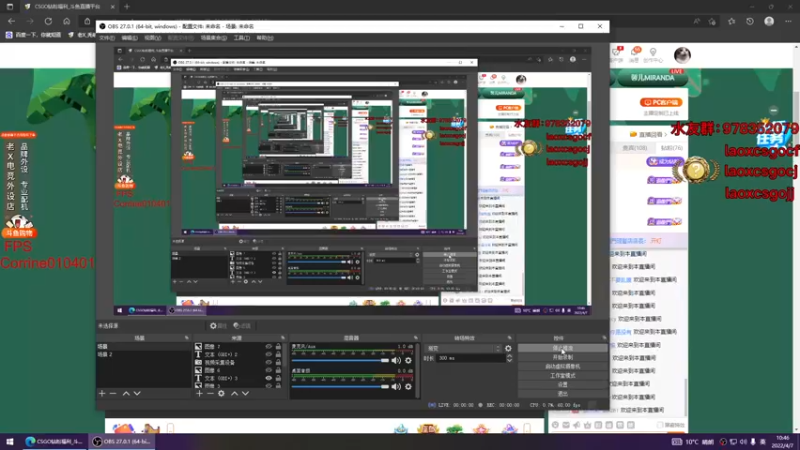Mute the 麦克风/Aux speaker icon
Viewport: 800px width, 450px height.
396,360
